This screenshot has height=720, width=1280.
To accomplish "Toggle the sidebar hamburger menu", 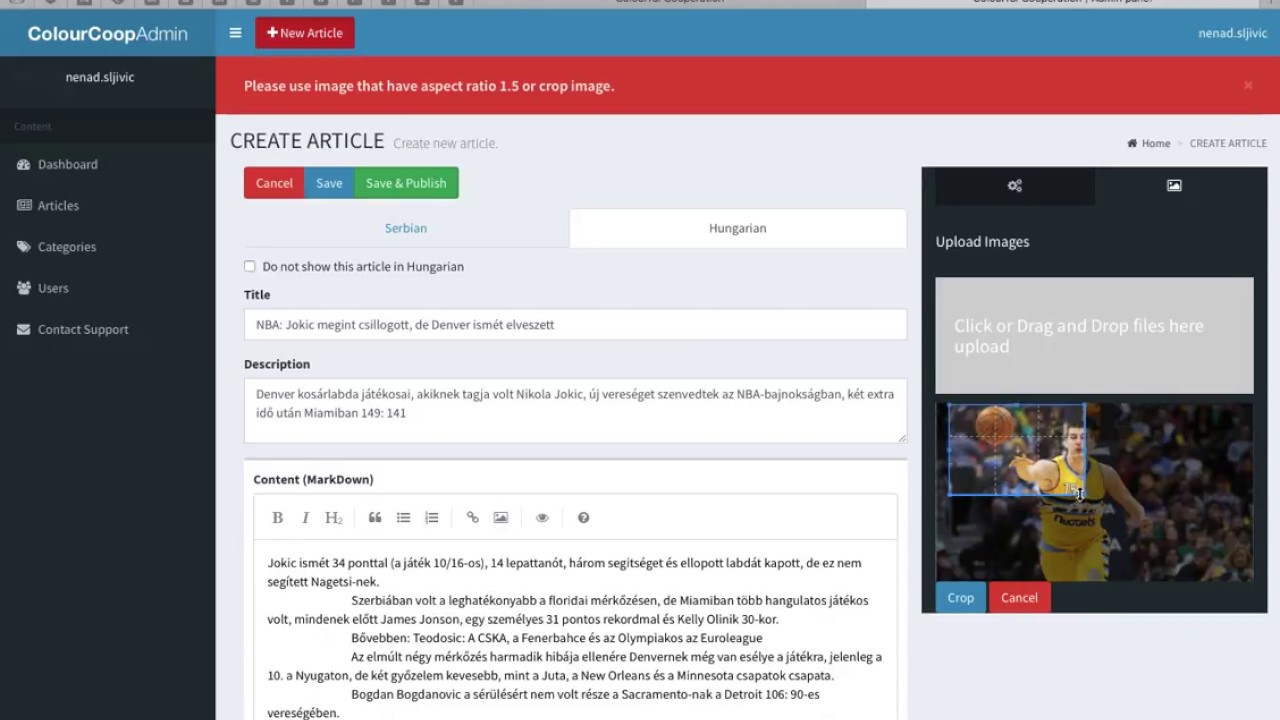I will point(235,33).
